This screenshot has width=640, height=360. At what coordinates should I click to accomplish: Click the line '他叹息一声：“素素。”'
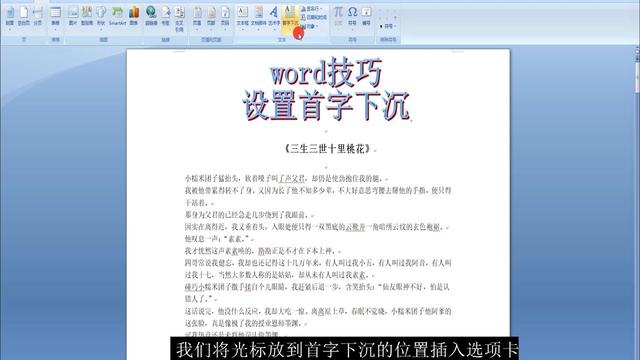pos(218,239)
